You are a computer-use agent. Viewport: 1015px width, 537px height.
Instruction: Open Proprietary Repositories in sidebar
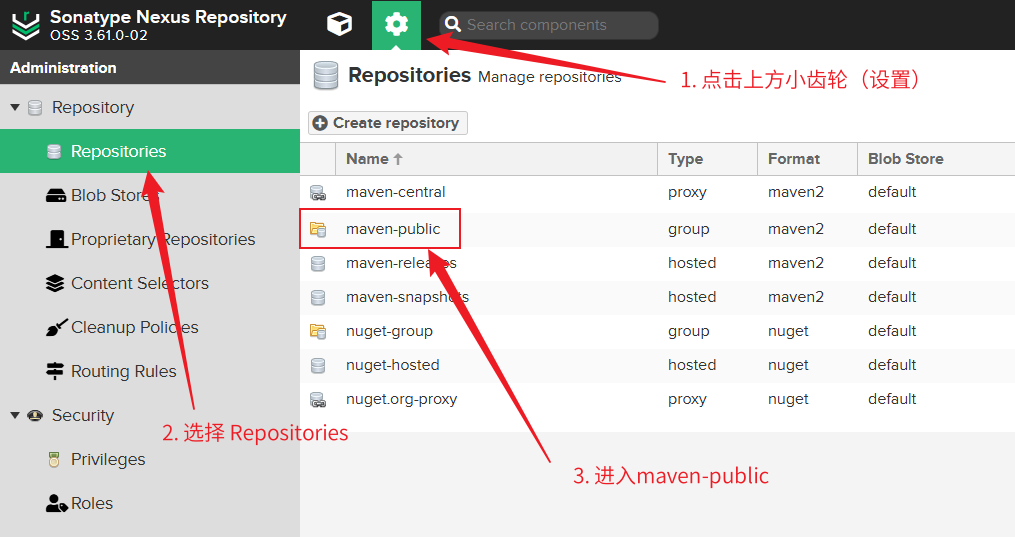coord(162,240)
